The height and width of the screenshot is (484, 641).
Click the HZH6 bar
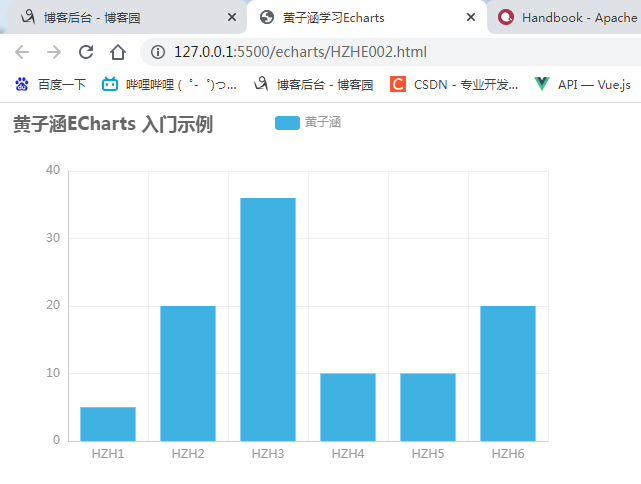coord(508,374)
